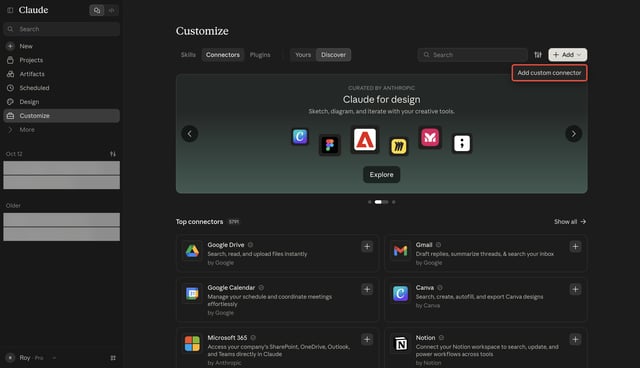
Task: Open Projects in the sidebar
Action: pos(62,60)
